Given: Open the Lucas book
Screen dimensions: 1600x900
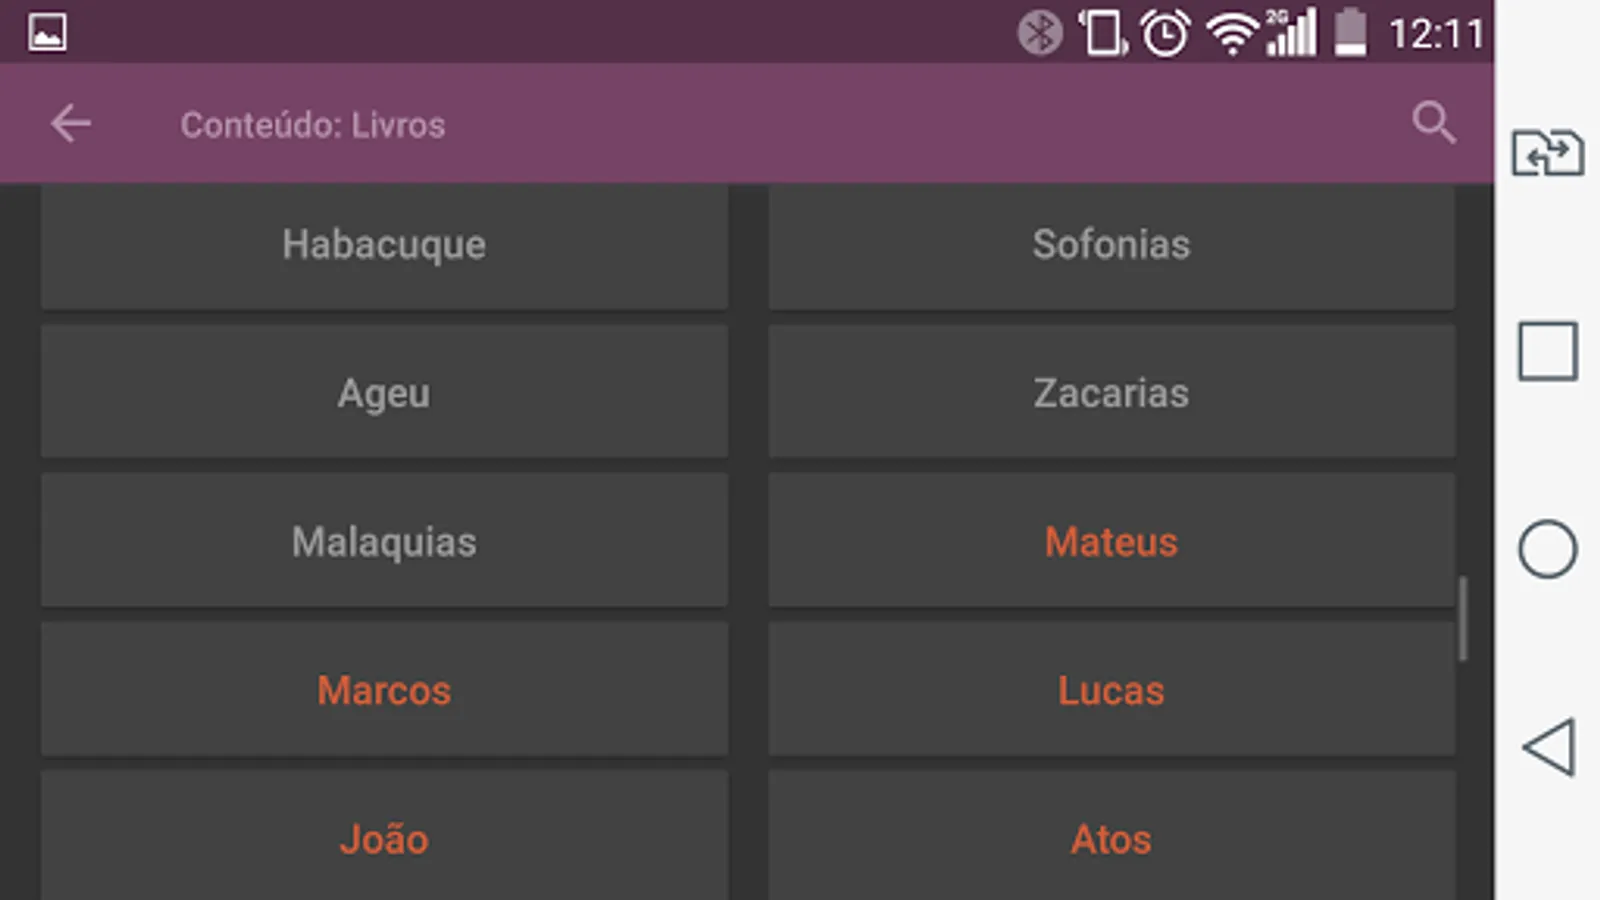Looking at the screenshot, I should (1111, 690).
